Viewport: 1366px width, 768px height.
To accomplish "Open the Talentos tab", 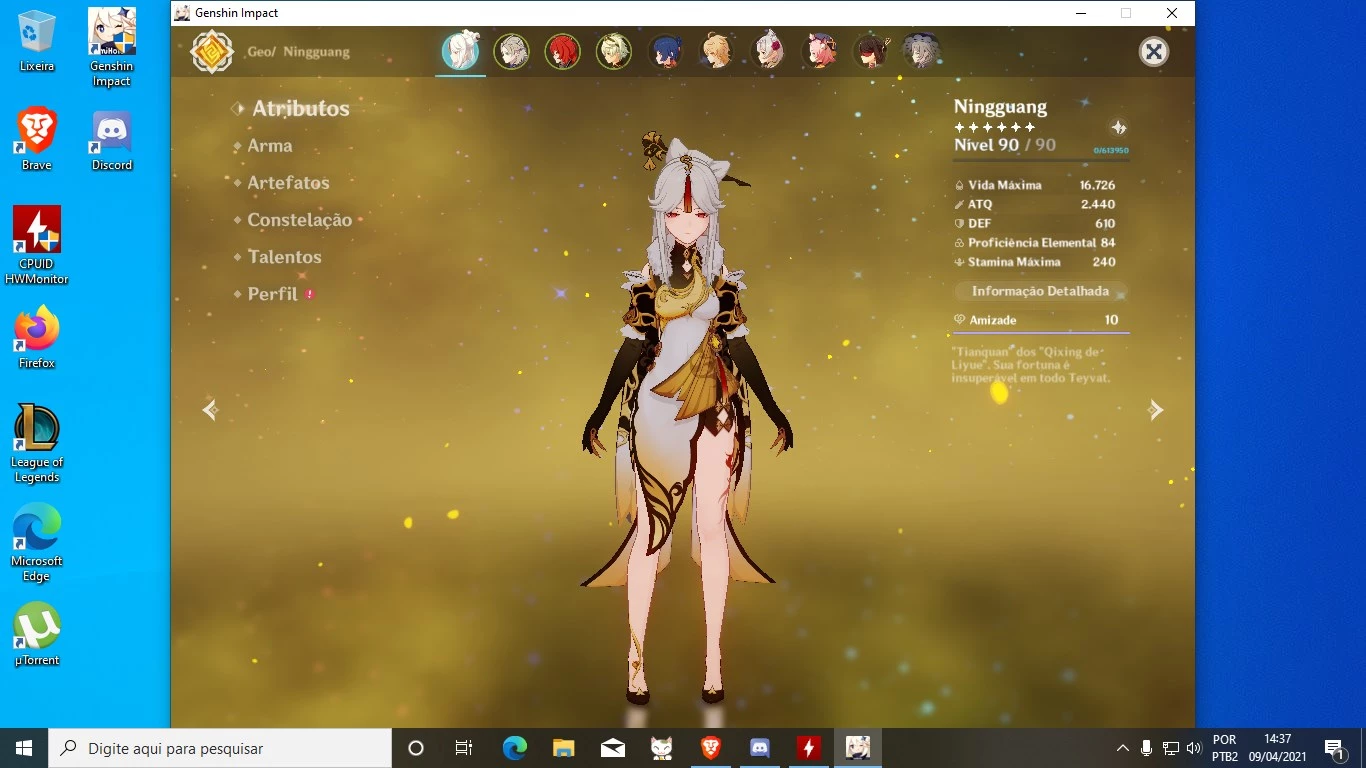I will pos(285,257).
